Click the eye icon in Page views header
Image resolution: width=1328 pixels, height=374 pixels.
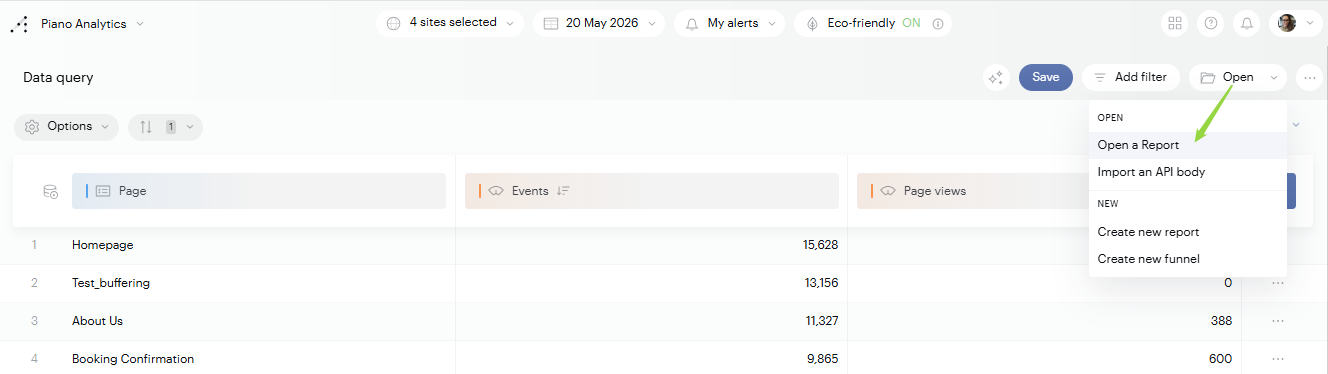tap(888, 191)
